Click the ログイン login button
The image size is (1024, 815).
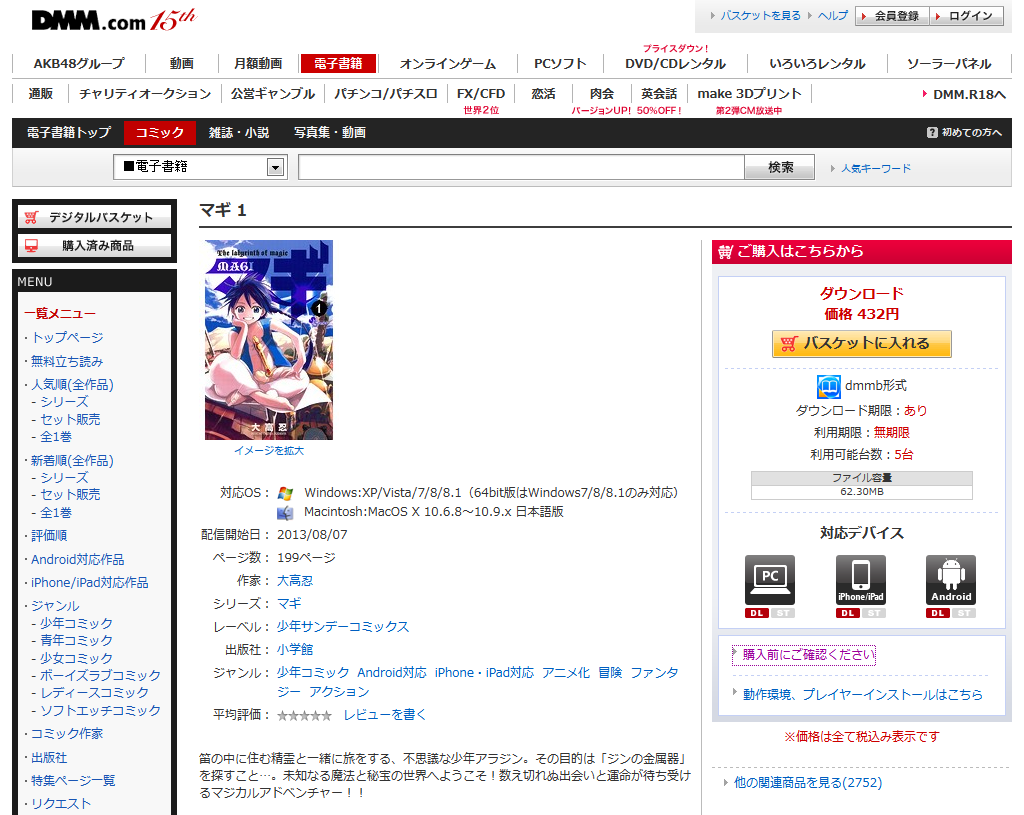click(x=967, y=16)
